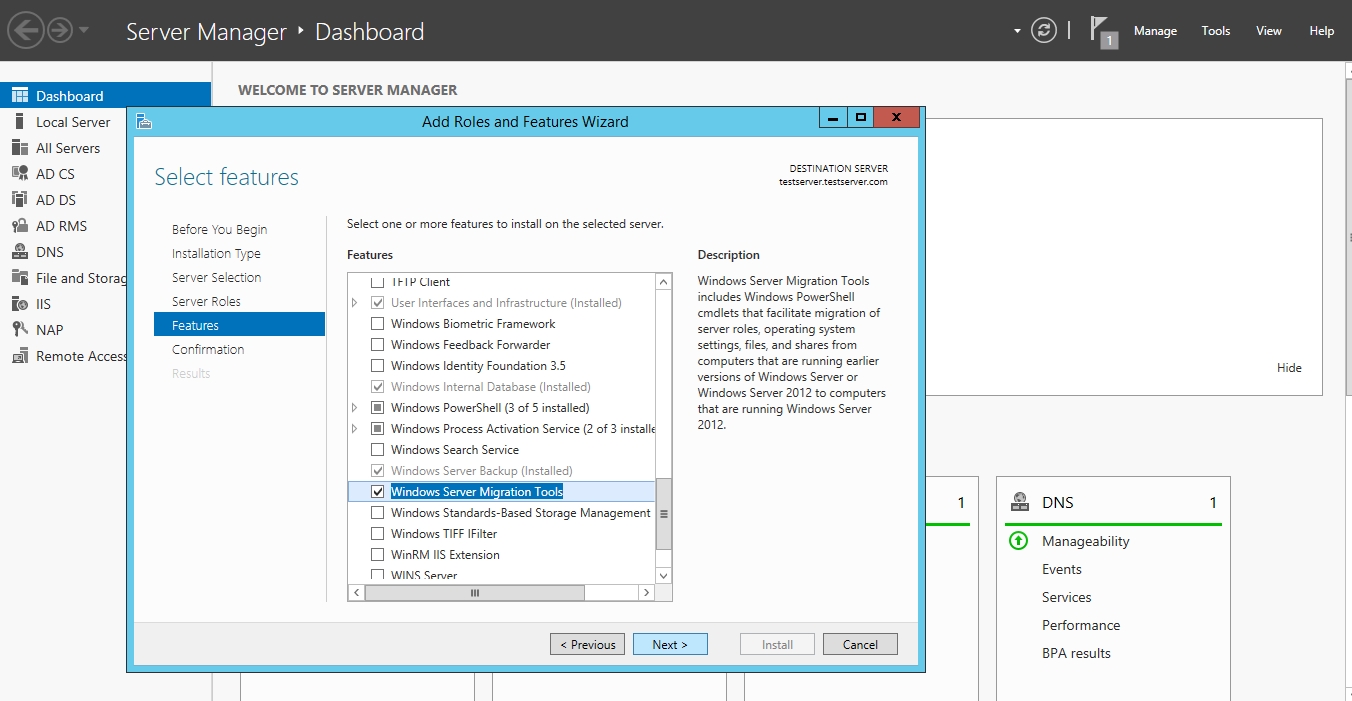Go to Installation Type step

point(216,254)
